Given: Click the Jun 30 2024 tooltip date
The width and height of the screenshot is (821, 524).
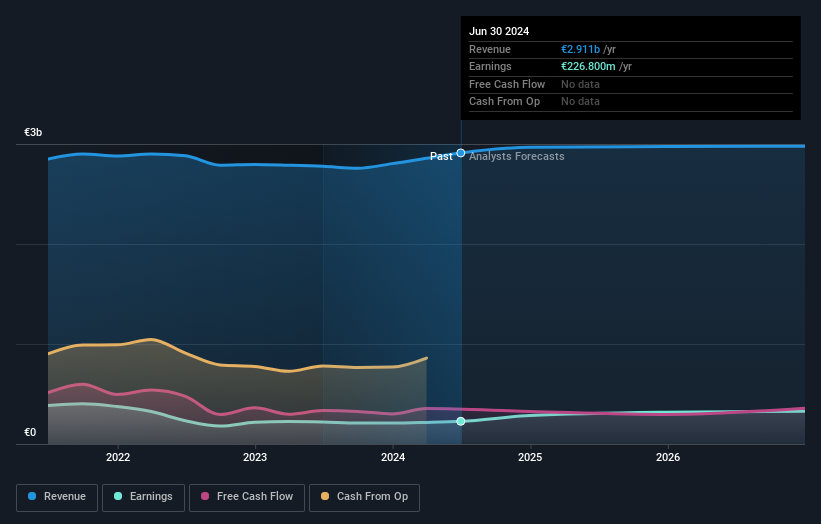Looking at the screenshot, I should 499,31.
